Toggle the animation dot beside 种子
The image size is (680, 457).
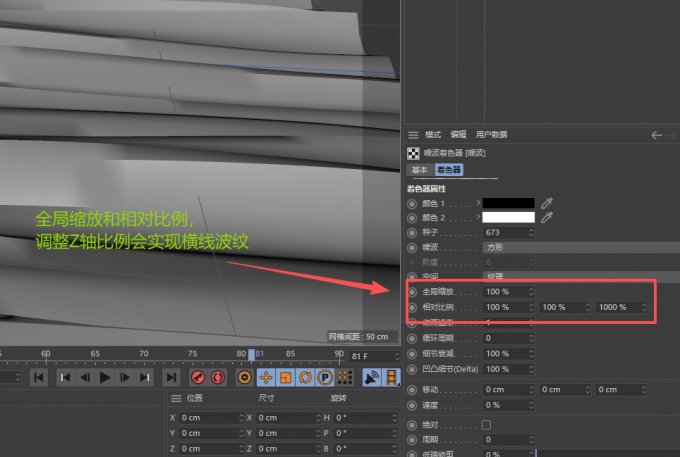412,232
